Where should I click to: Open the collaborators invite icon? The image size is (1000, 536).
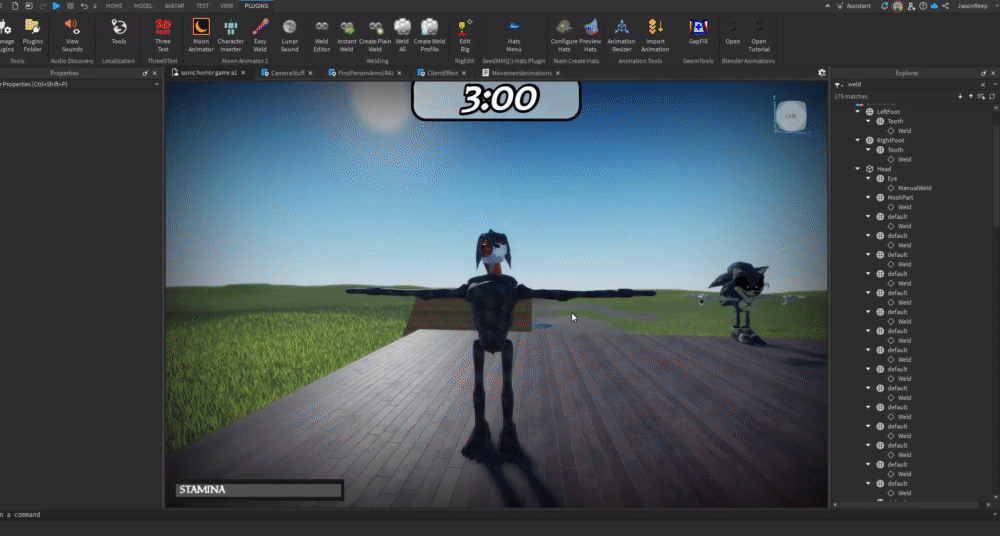911,6
